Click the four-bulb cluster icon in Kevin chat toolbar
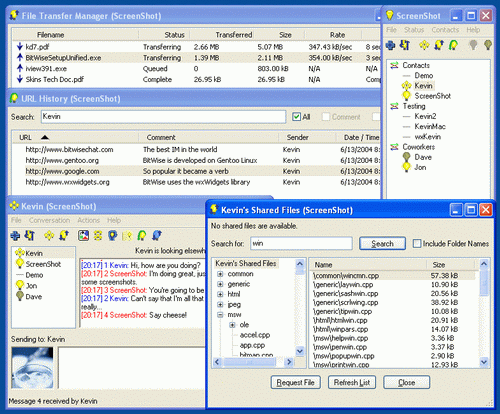Image resolution: width=500 pixels, height=414 pixels. tap(49, 236)
